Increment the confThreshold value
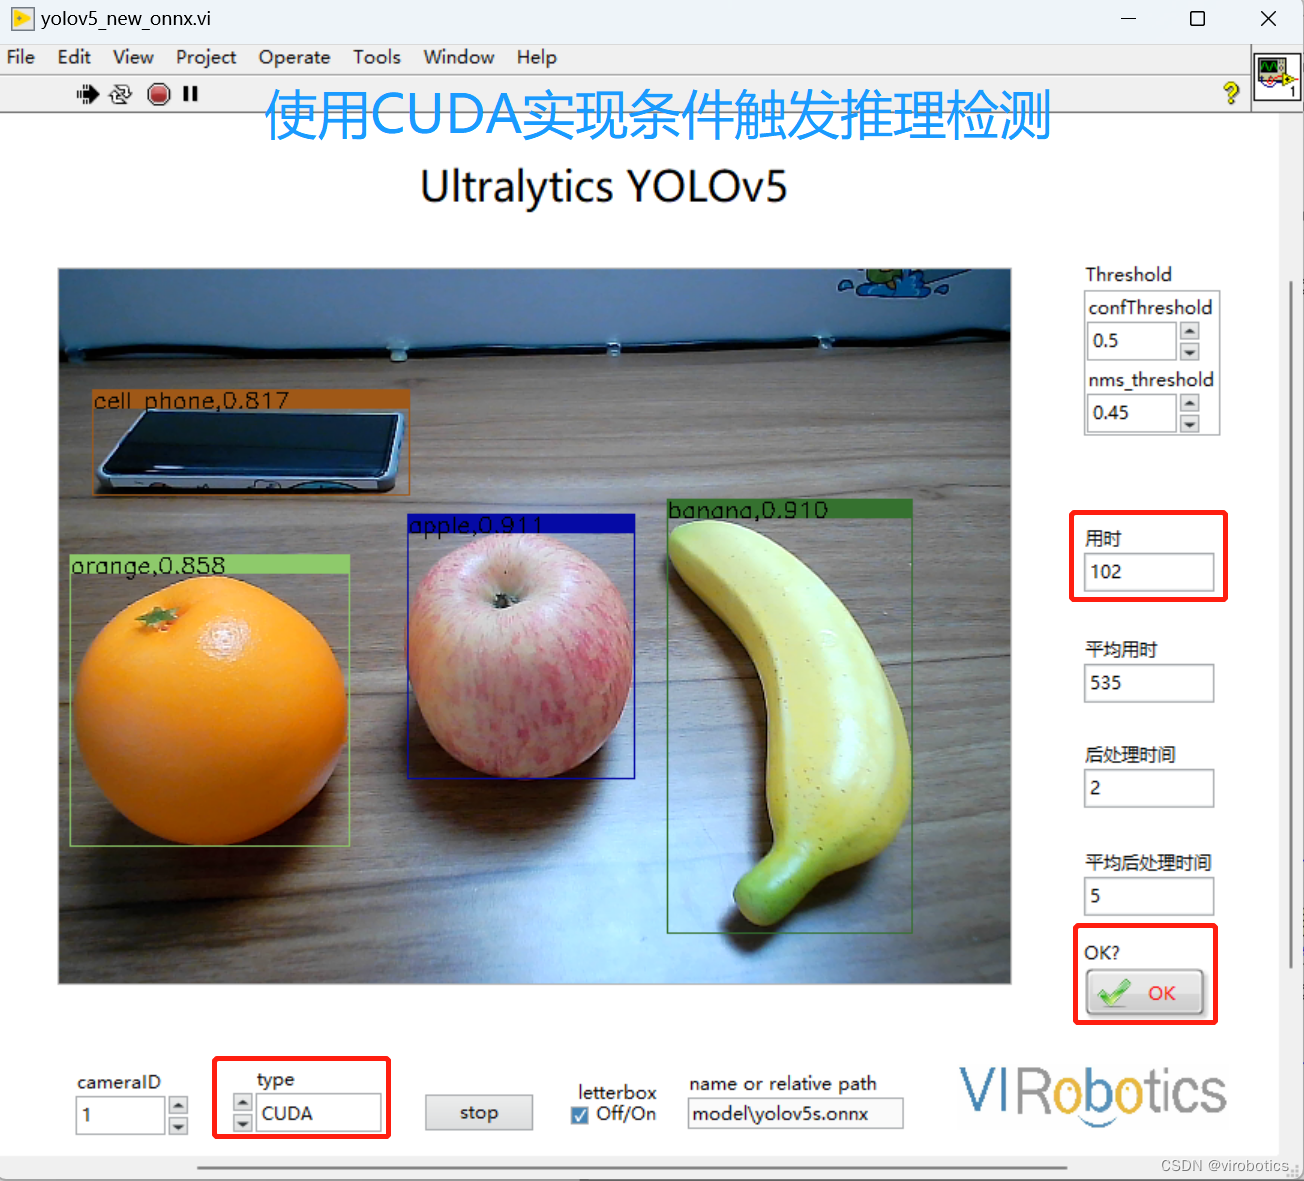1304x1181 pixels. (x=1190, y=332)
